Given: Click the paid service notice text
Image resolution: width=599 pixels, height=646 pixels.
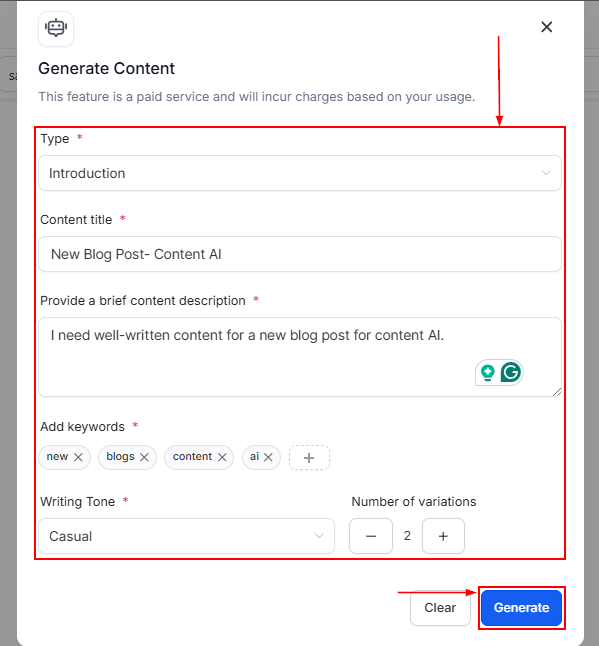Looking at the screenshot, I should 257,97.
